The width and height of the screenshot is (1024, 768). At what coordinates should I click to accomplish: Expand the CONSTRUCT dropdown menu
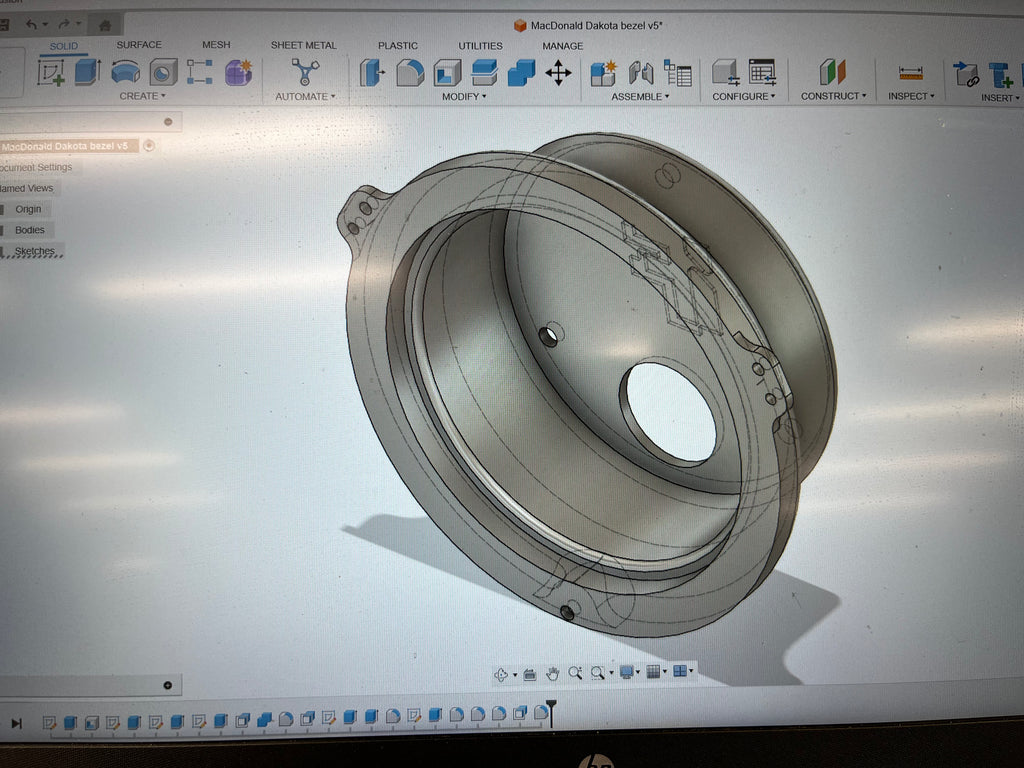point(833,96)
